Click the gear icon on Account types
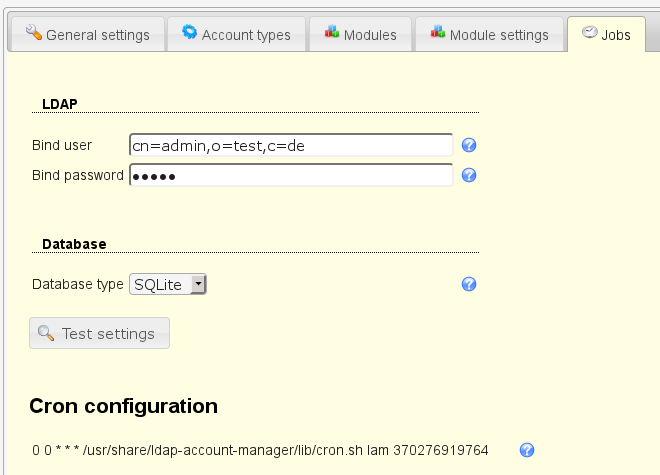 tap(189, 33)
